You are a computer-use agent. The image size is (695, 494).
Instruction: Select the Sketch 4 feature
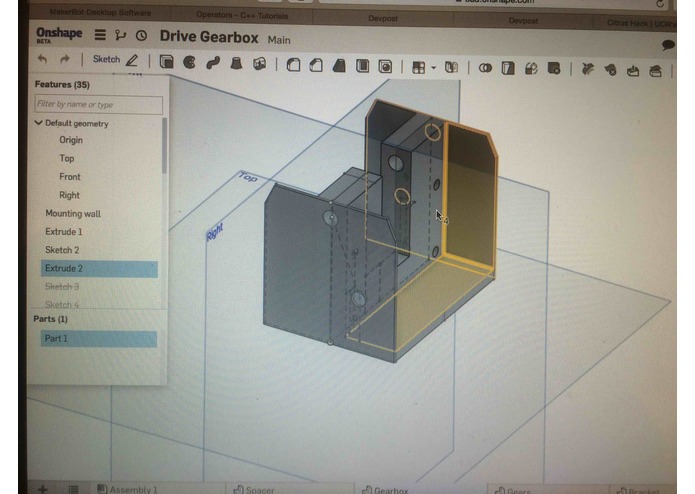(62, 304)
